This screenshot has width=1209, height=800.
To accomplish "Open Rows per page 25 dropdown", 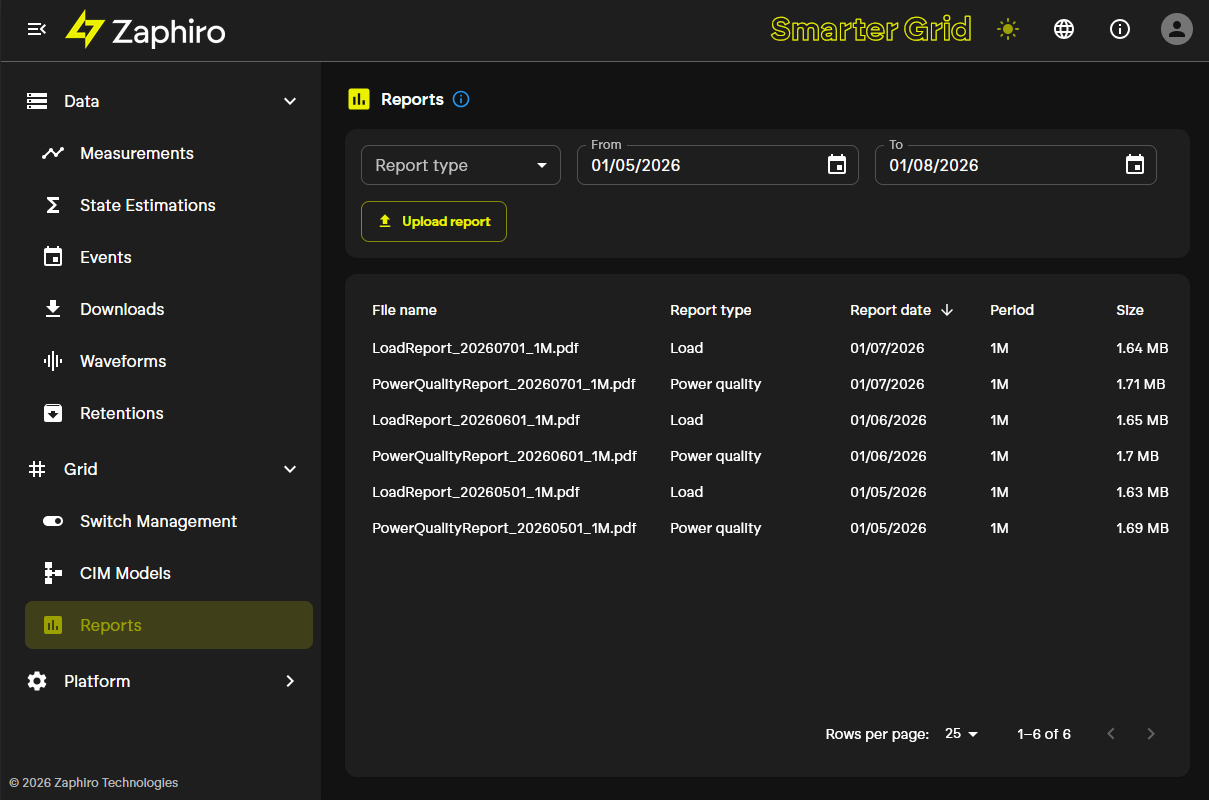I will pyautogui.click(x=961, y=734).
